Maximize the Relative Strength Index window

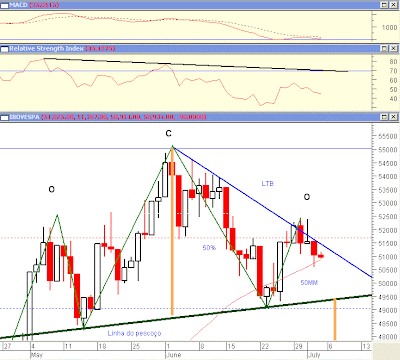pyautogui.click(x=384, y=49)
